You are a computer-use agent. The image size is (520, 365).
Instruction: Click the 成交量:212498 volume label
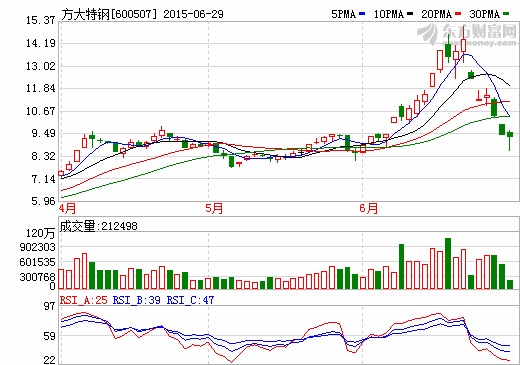98,226
